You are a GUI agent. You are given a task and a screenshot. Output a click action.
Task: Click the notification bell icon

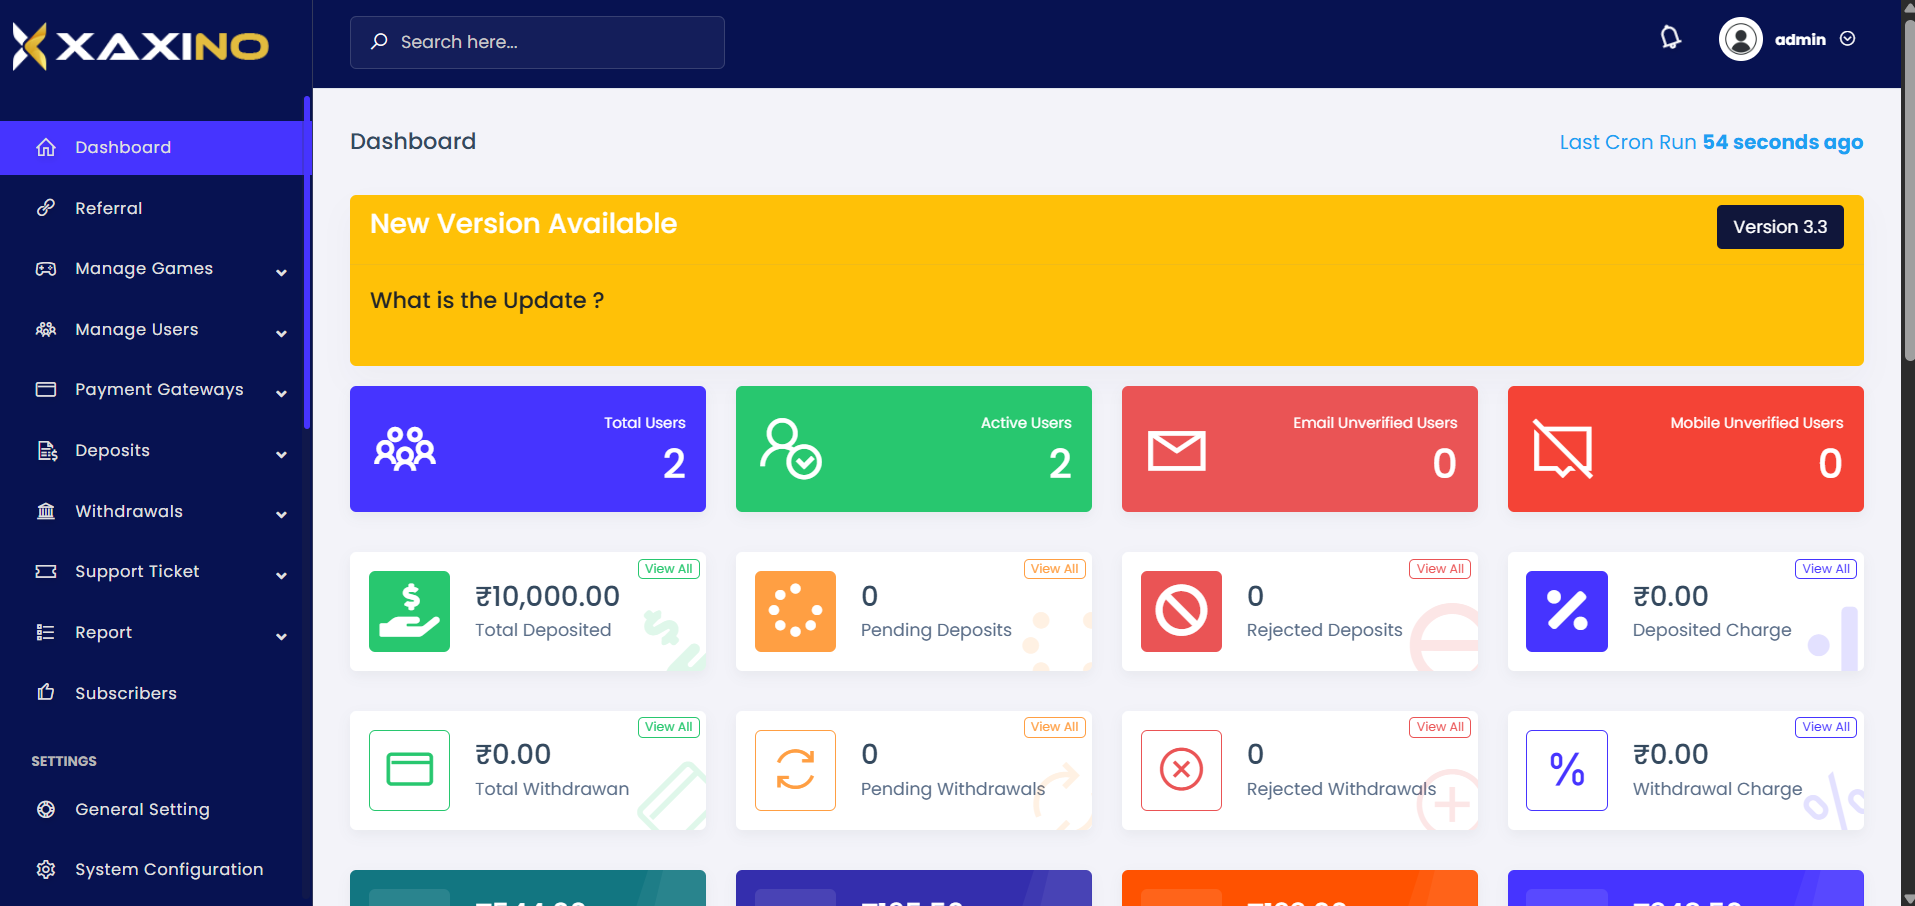[1670, 39]
